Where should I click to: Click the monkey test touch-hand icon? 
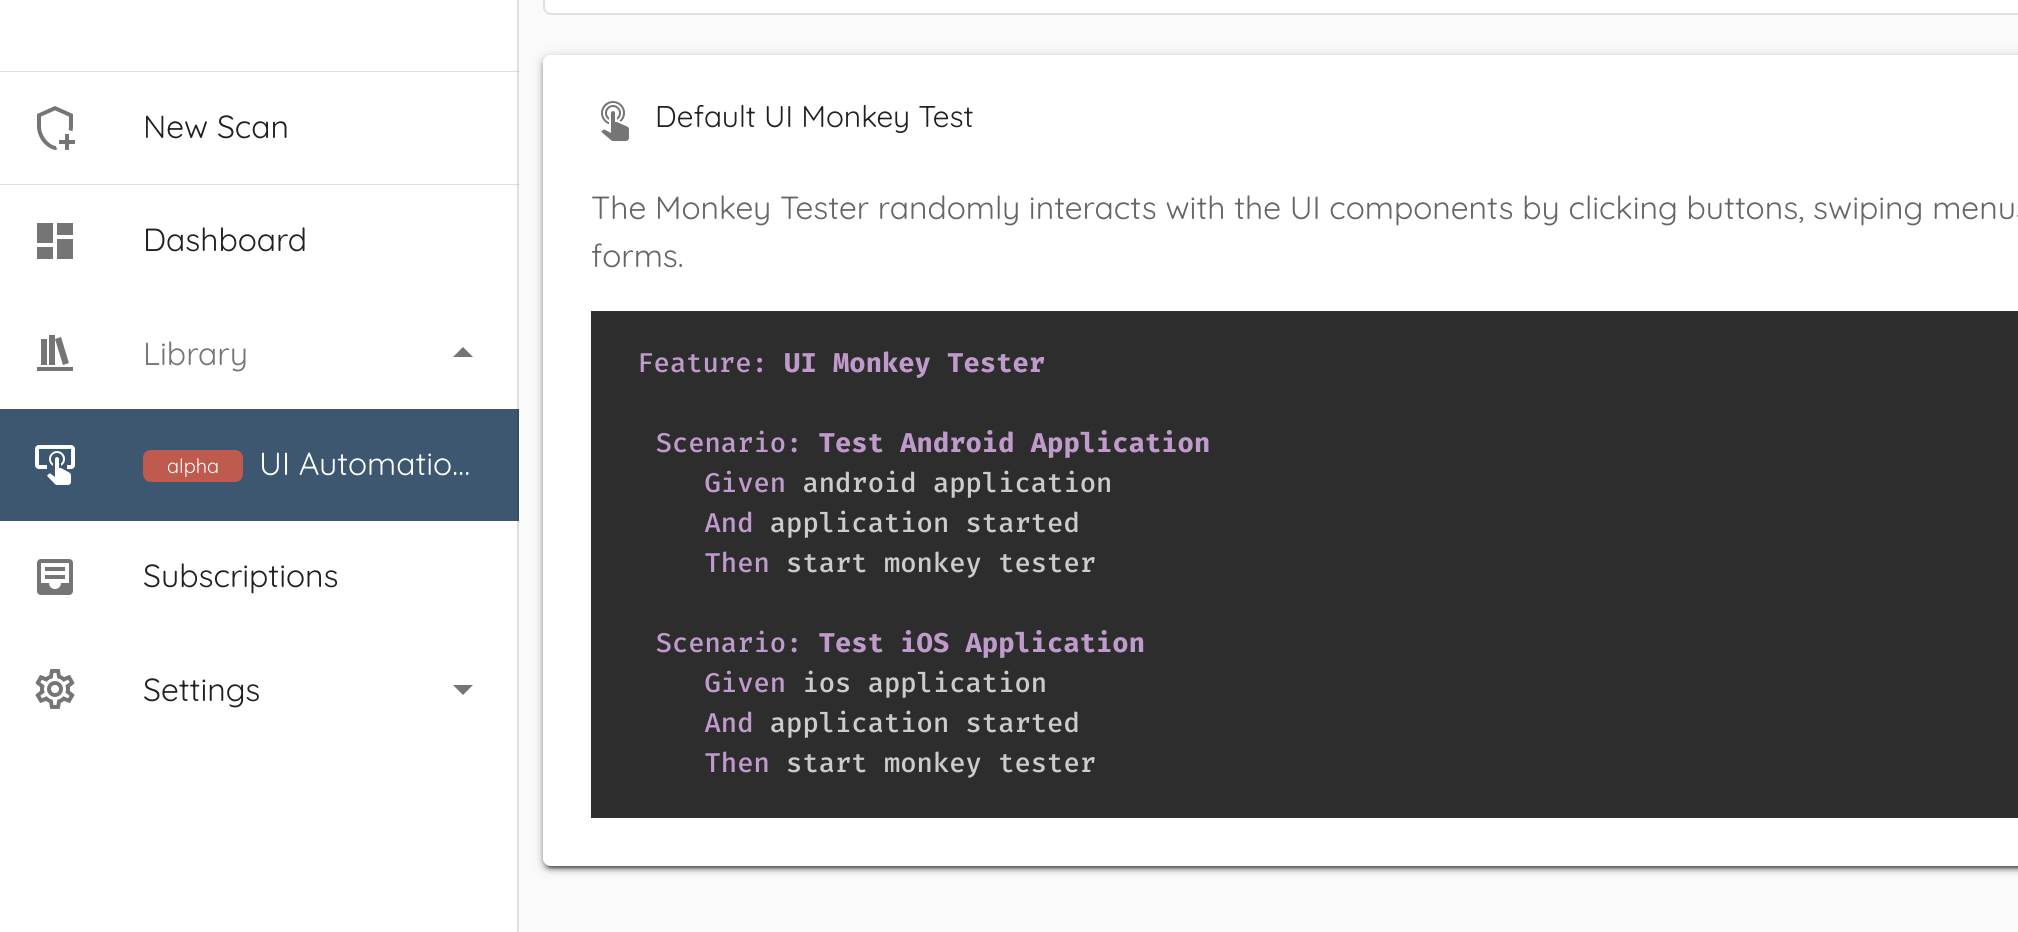(x=614, y=121)
